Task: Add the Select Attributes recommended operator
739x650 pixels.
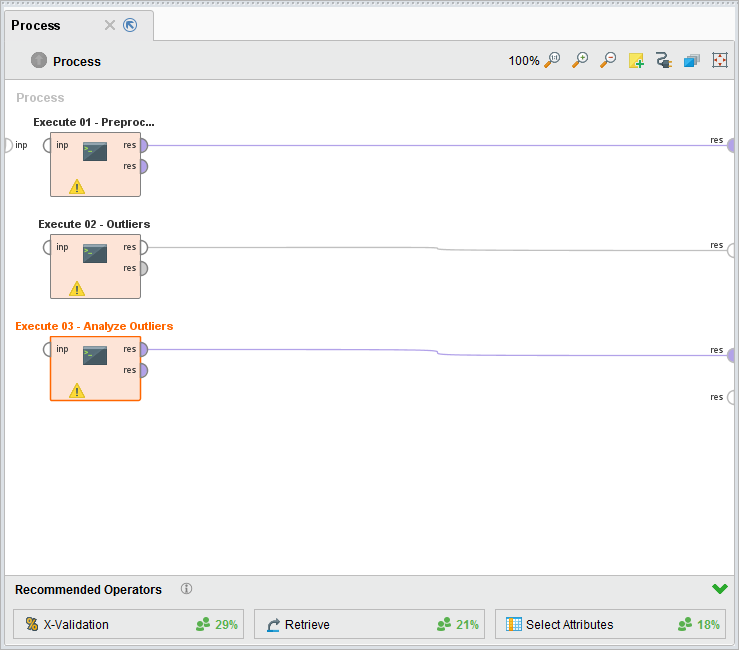Action: (x=610, y=625)
